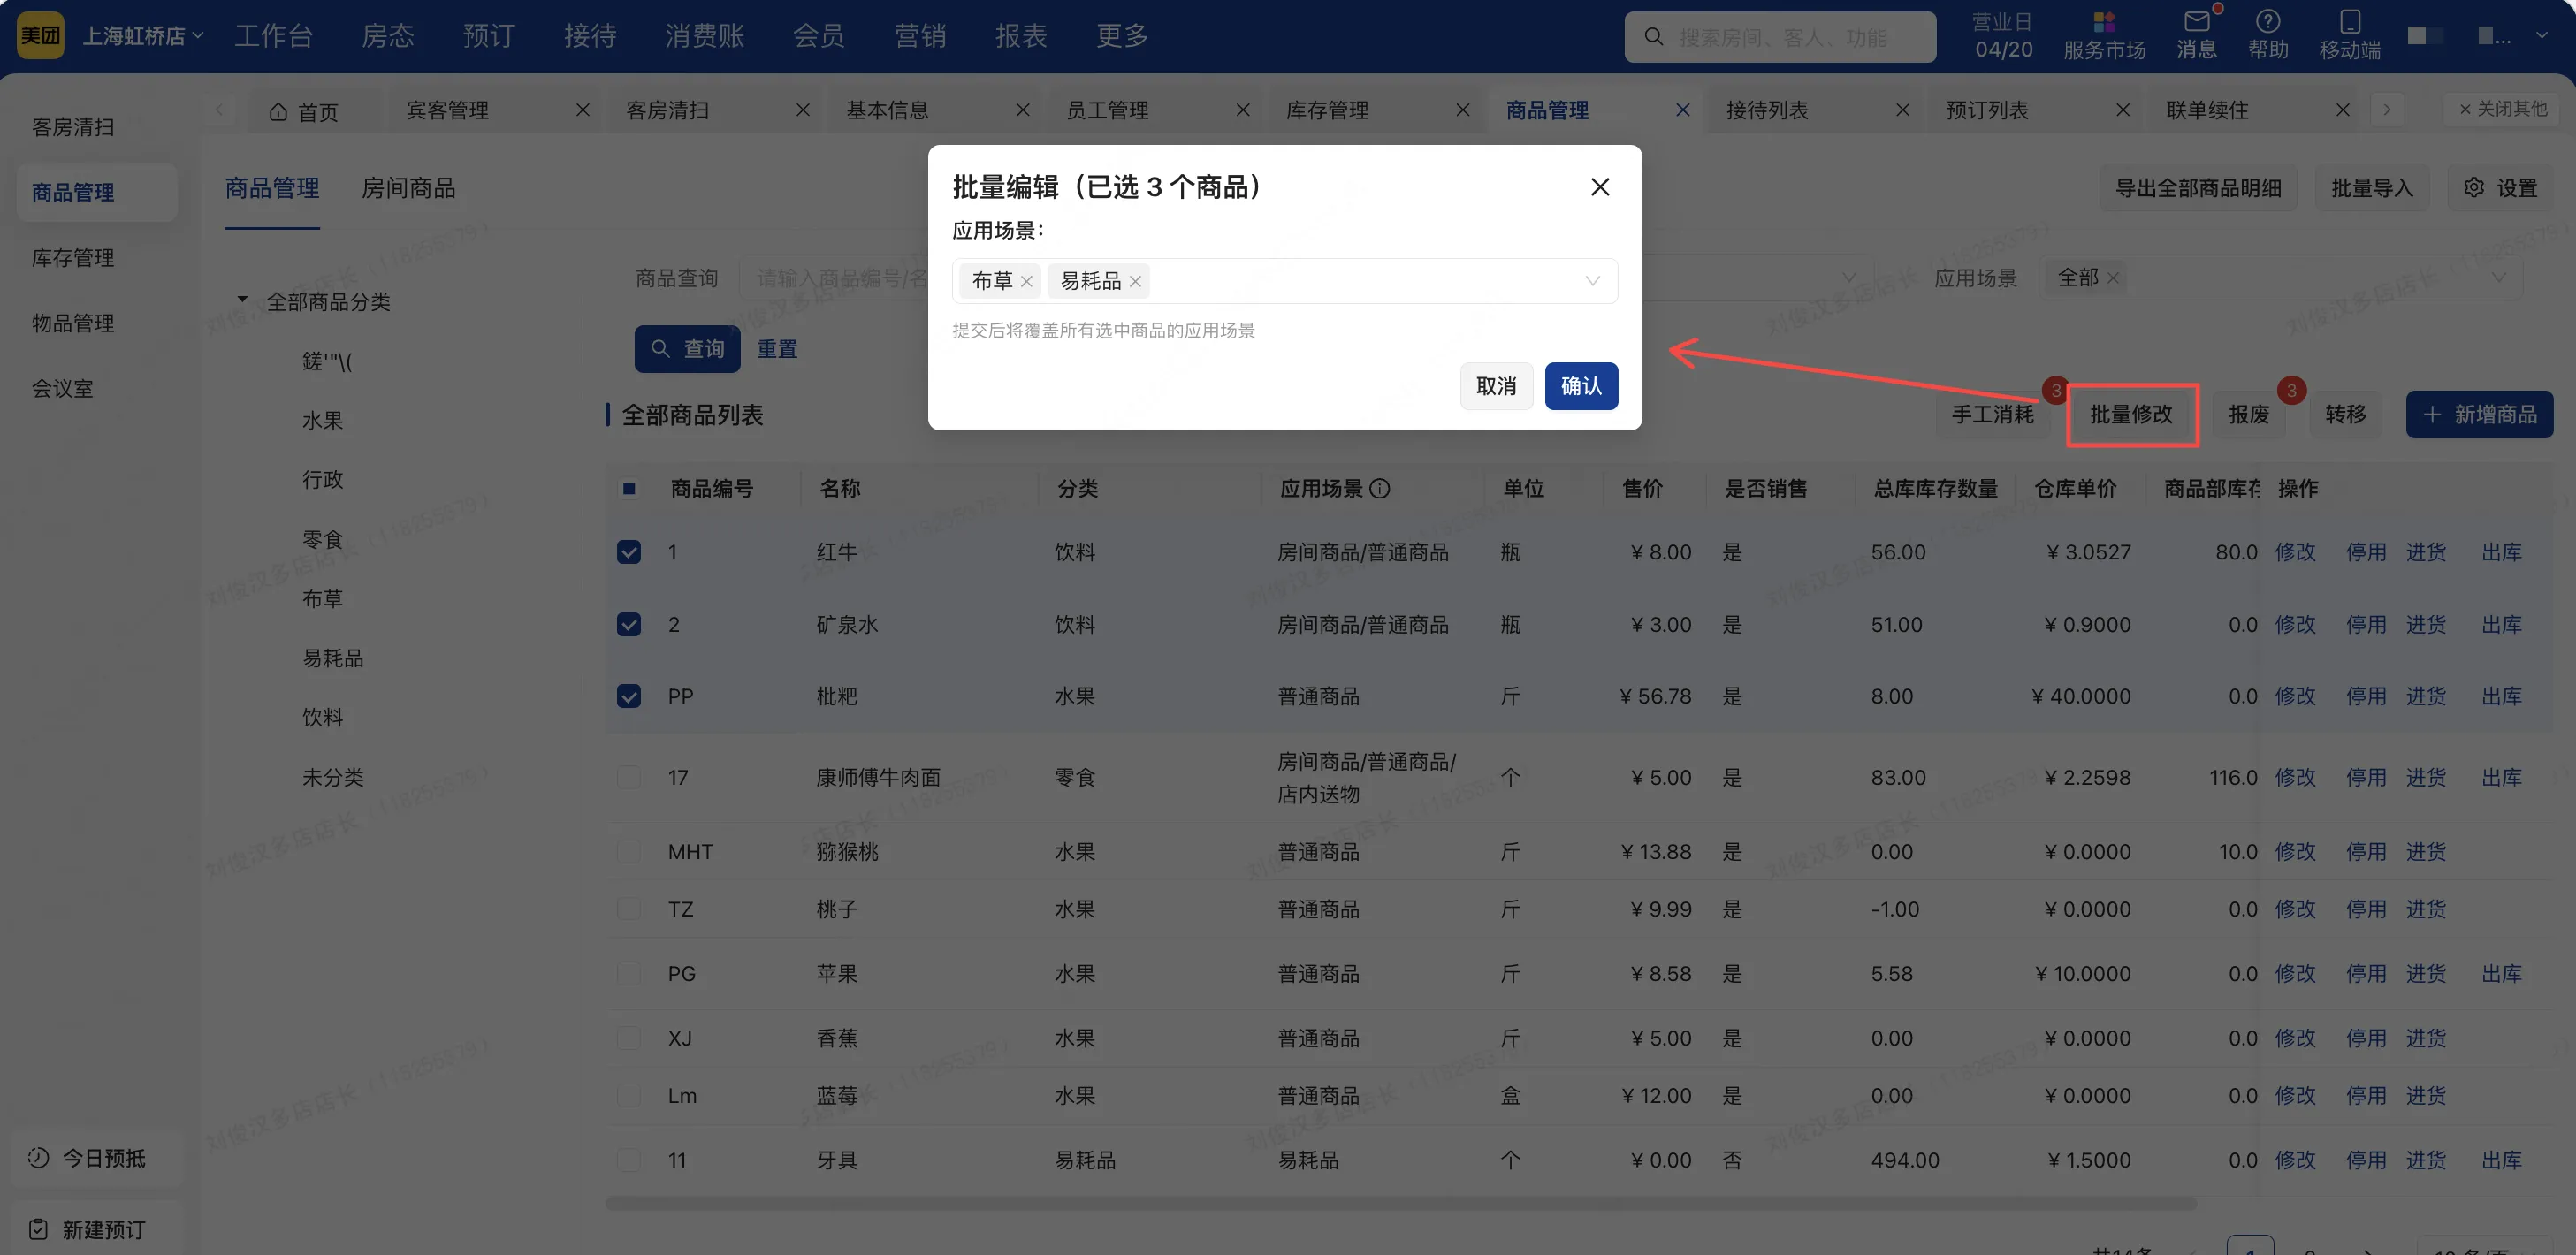Open the 上海虹桥店 store selector
Screen dimensions: 2576x1255
click(x=142, y=36)
